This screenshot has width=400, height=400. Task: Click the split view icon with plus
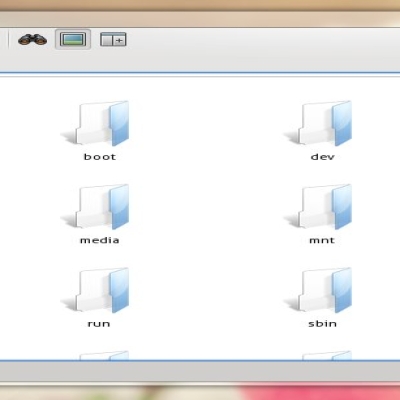pyautogui.click(x=113, y=39)
